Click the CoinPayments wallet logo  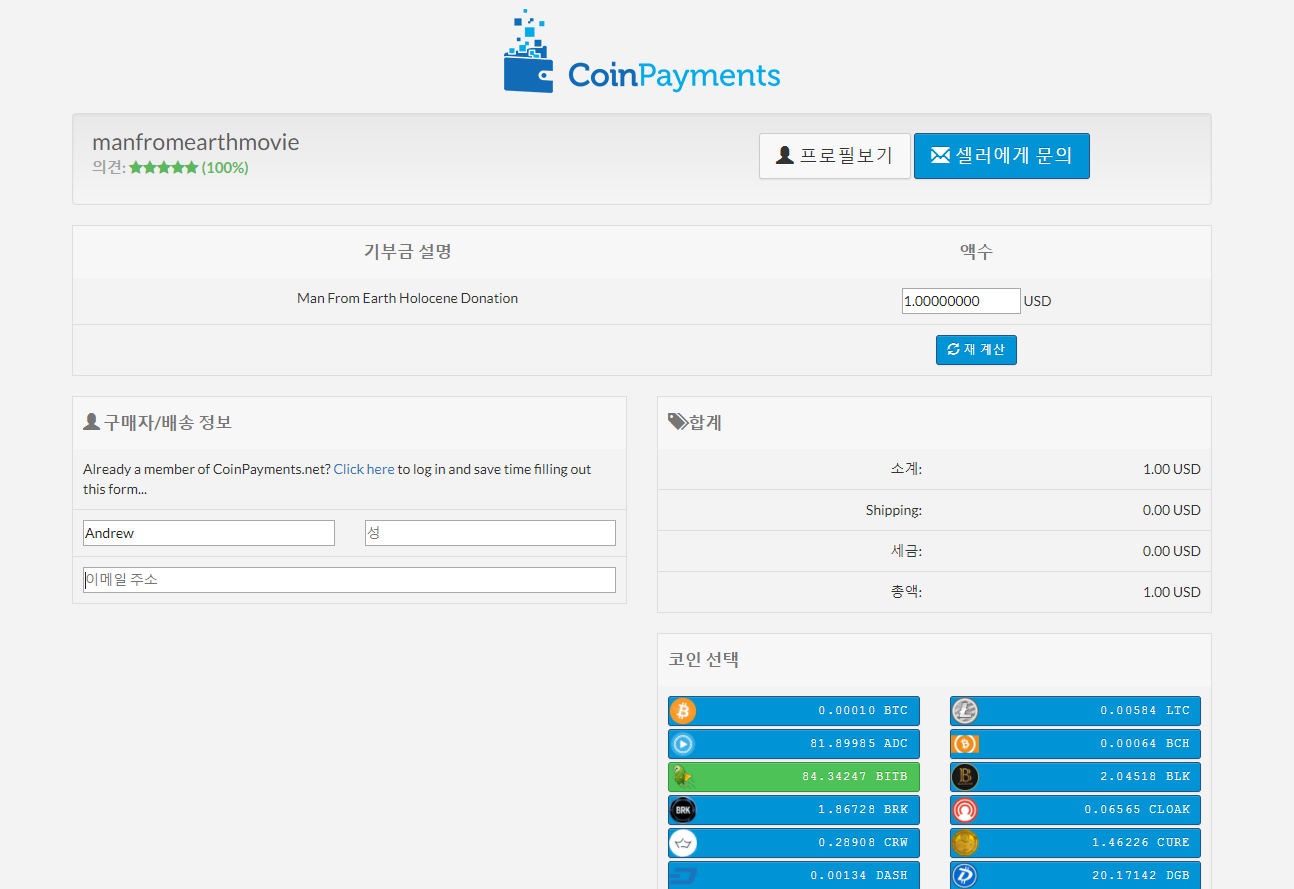click(x=641, y=52)
